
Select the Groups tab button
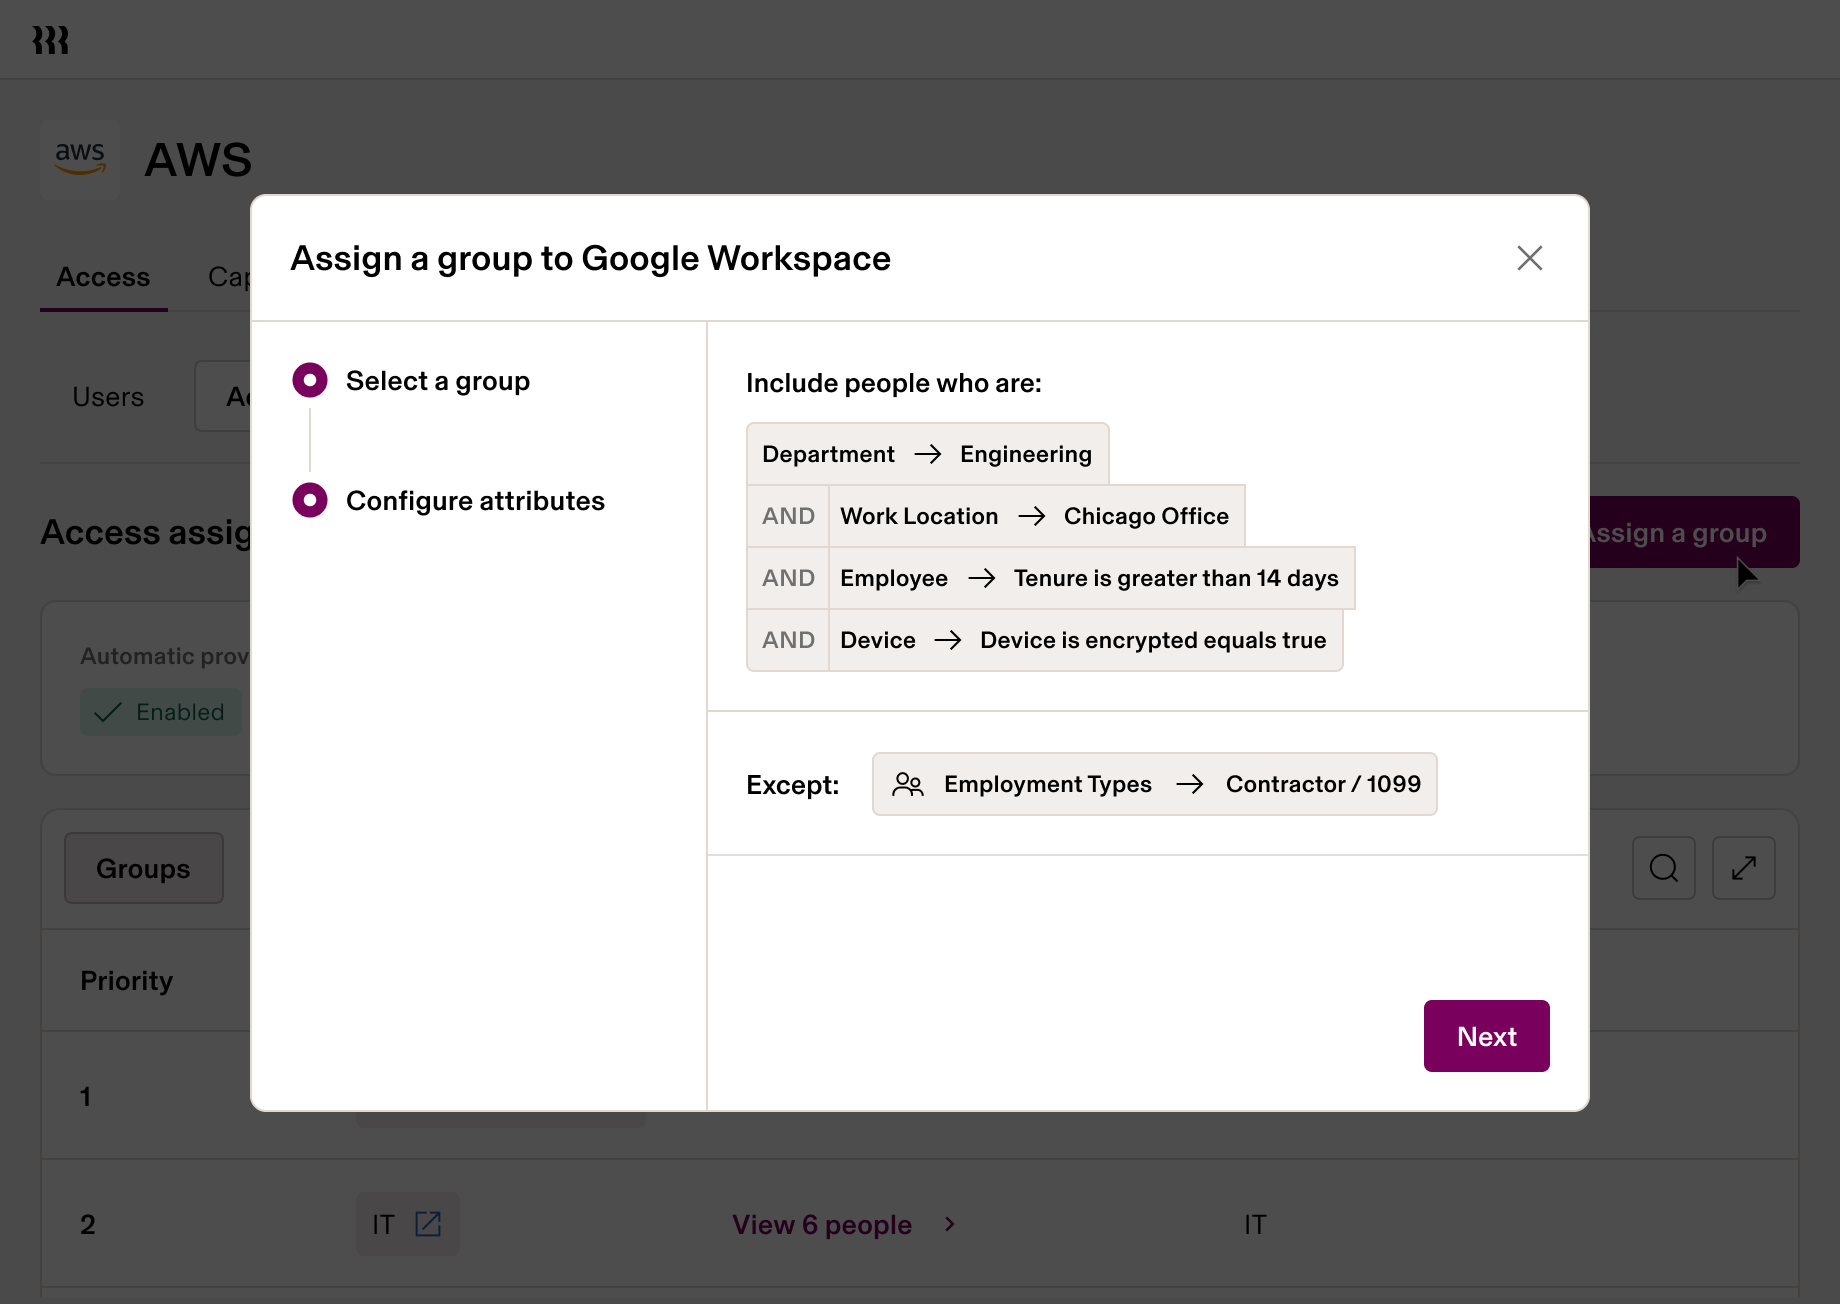[143, 868]
